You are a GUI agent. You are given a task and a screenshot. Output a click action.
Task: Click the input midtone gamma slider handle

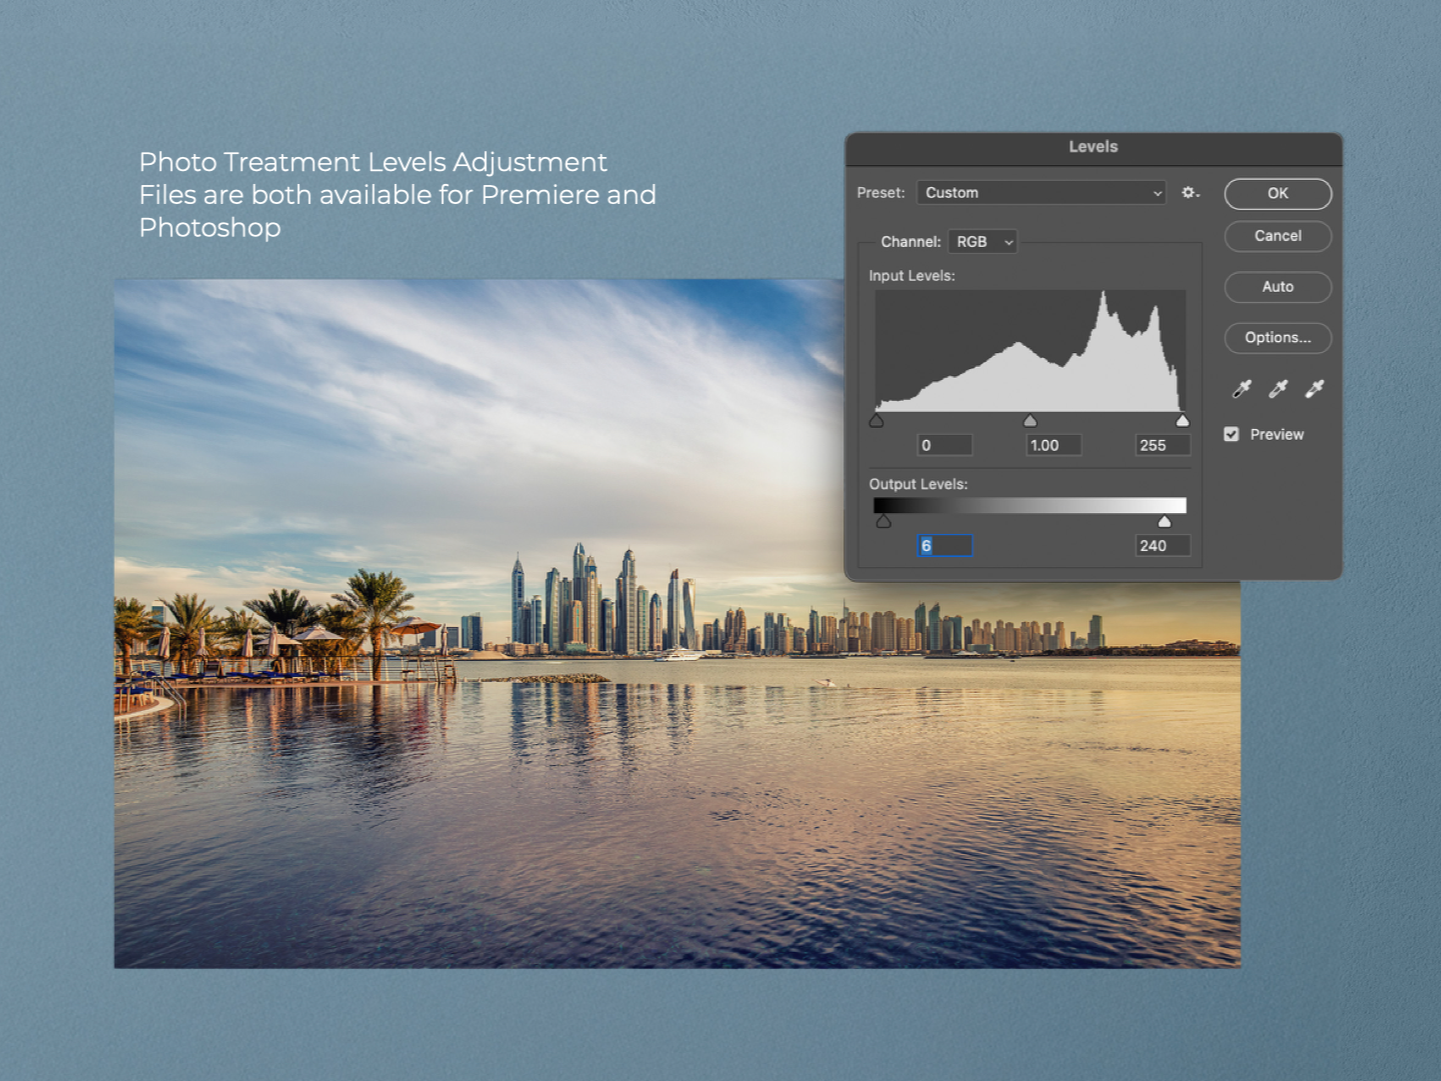click(x=1030, y=421)
